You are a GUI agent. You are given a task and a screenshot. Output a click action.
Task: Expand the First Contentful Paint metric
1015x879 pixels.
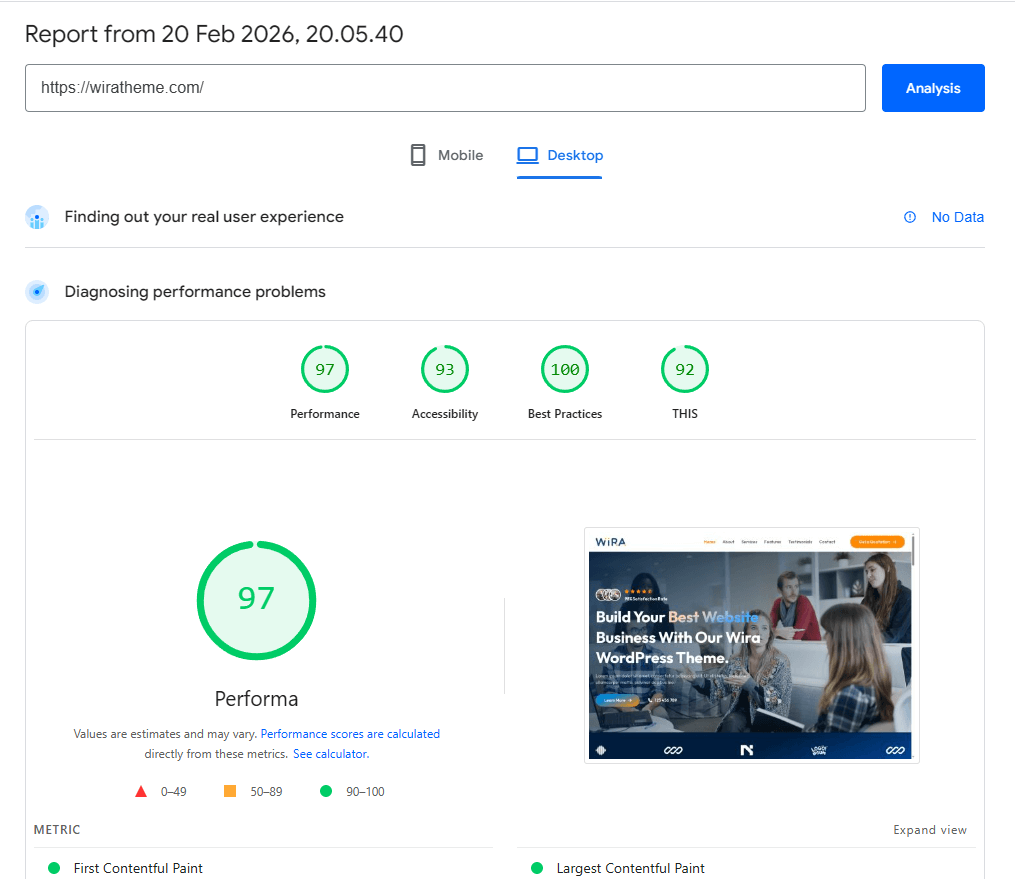pyautogui.click(x=138, y=868)
